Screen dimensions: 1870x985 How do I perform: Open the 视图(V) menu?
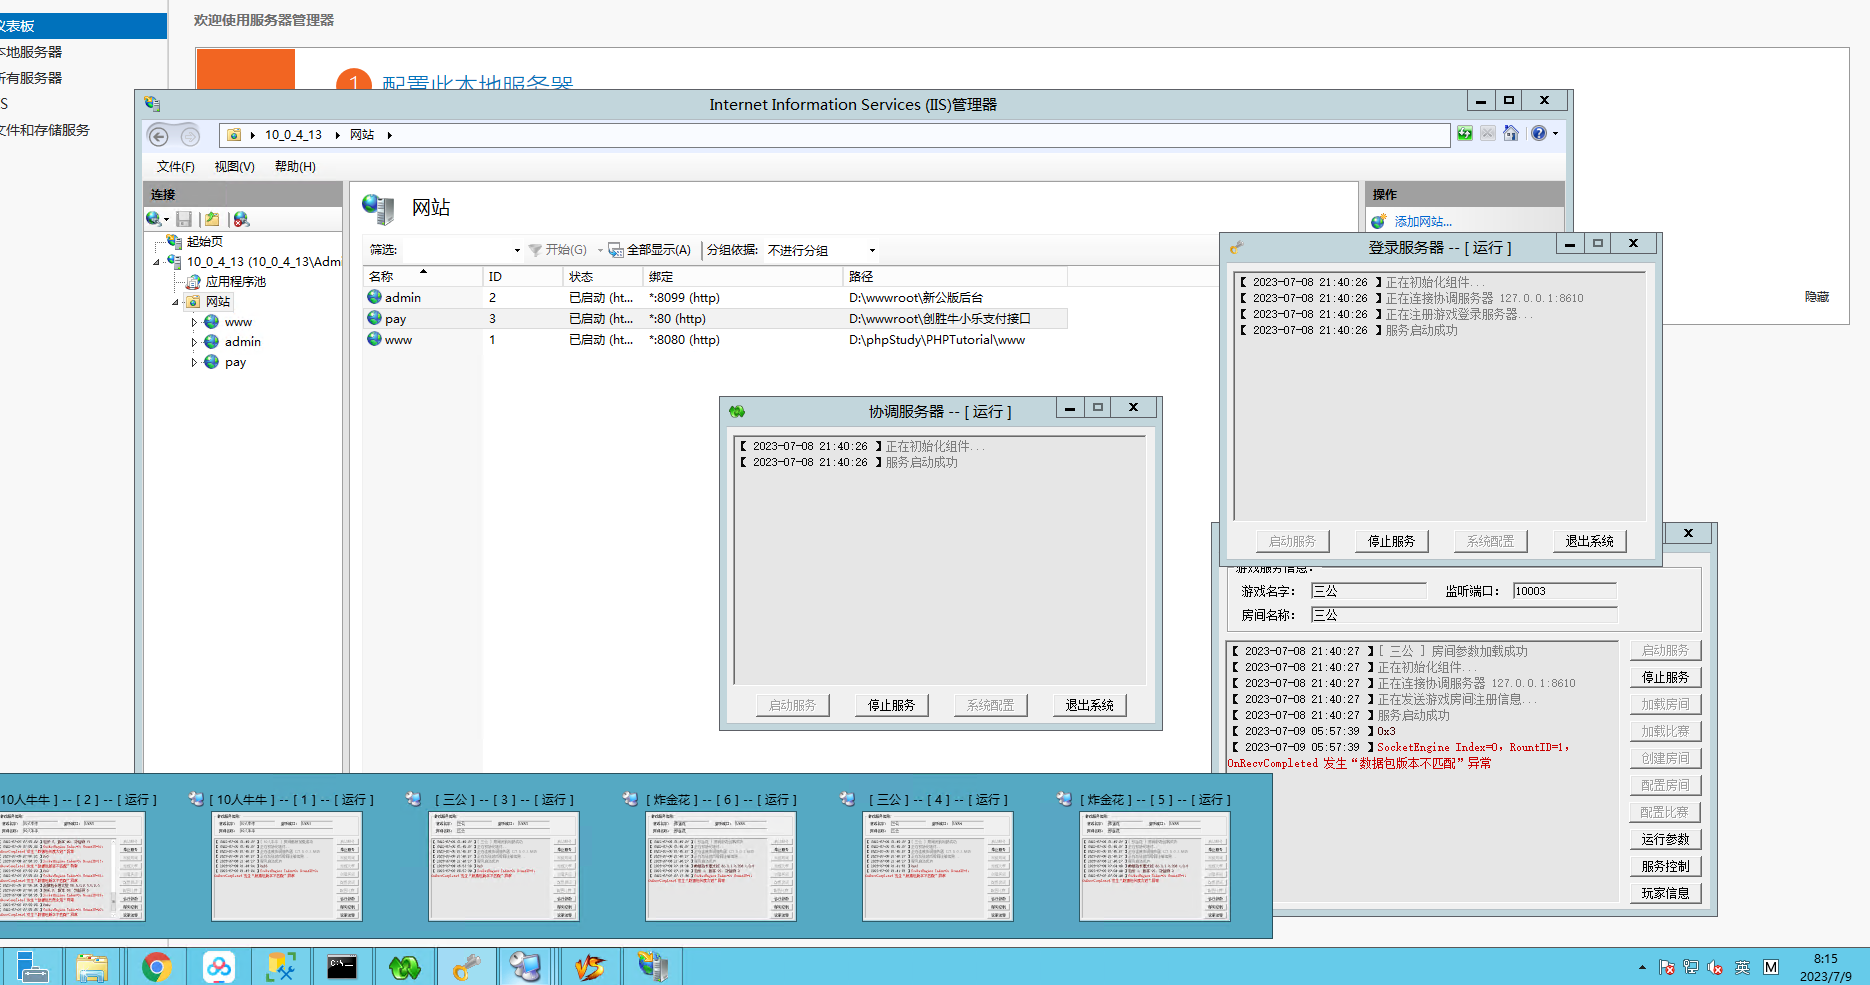click(x=234, y=167)
